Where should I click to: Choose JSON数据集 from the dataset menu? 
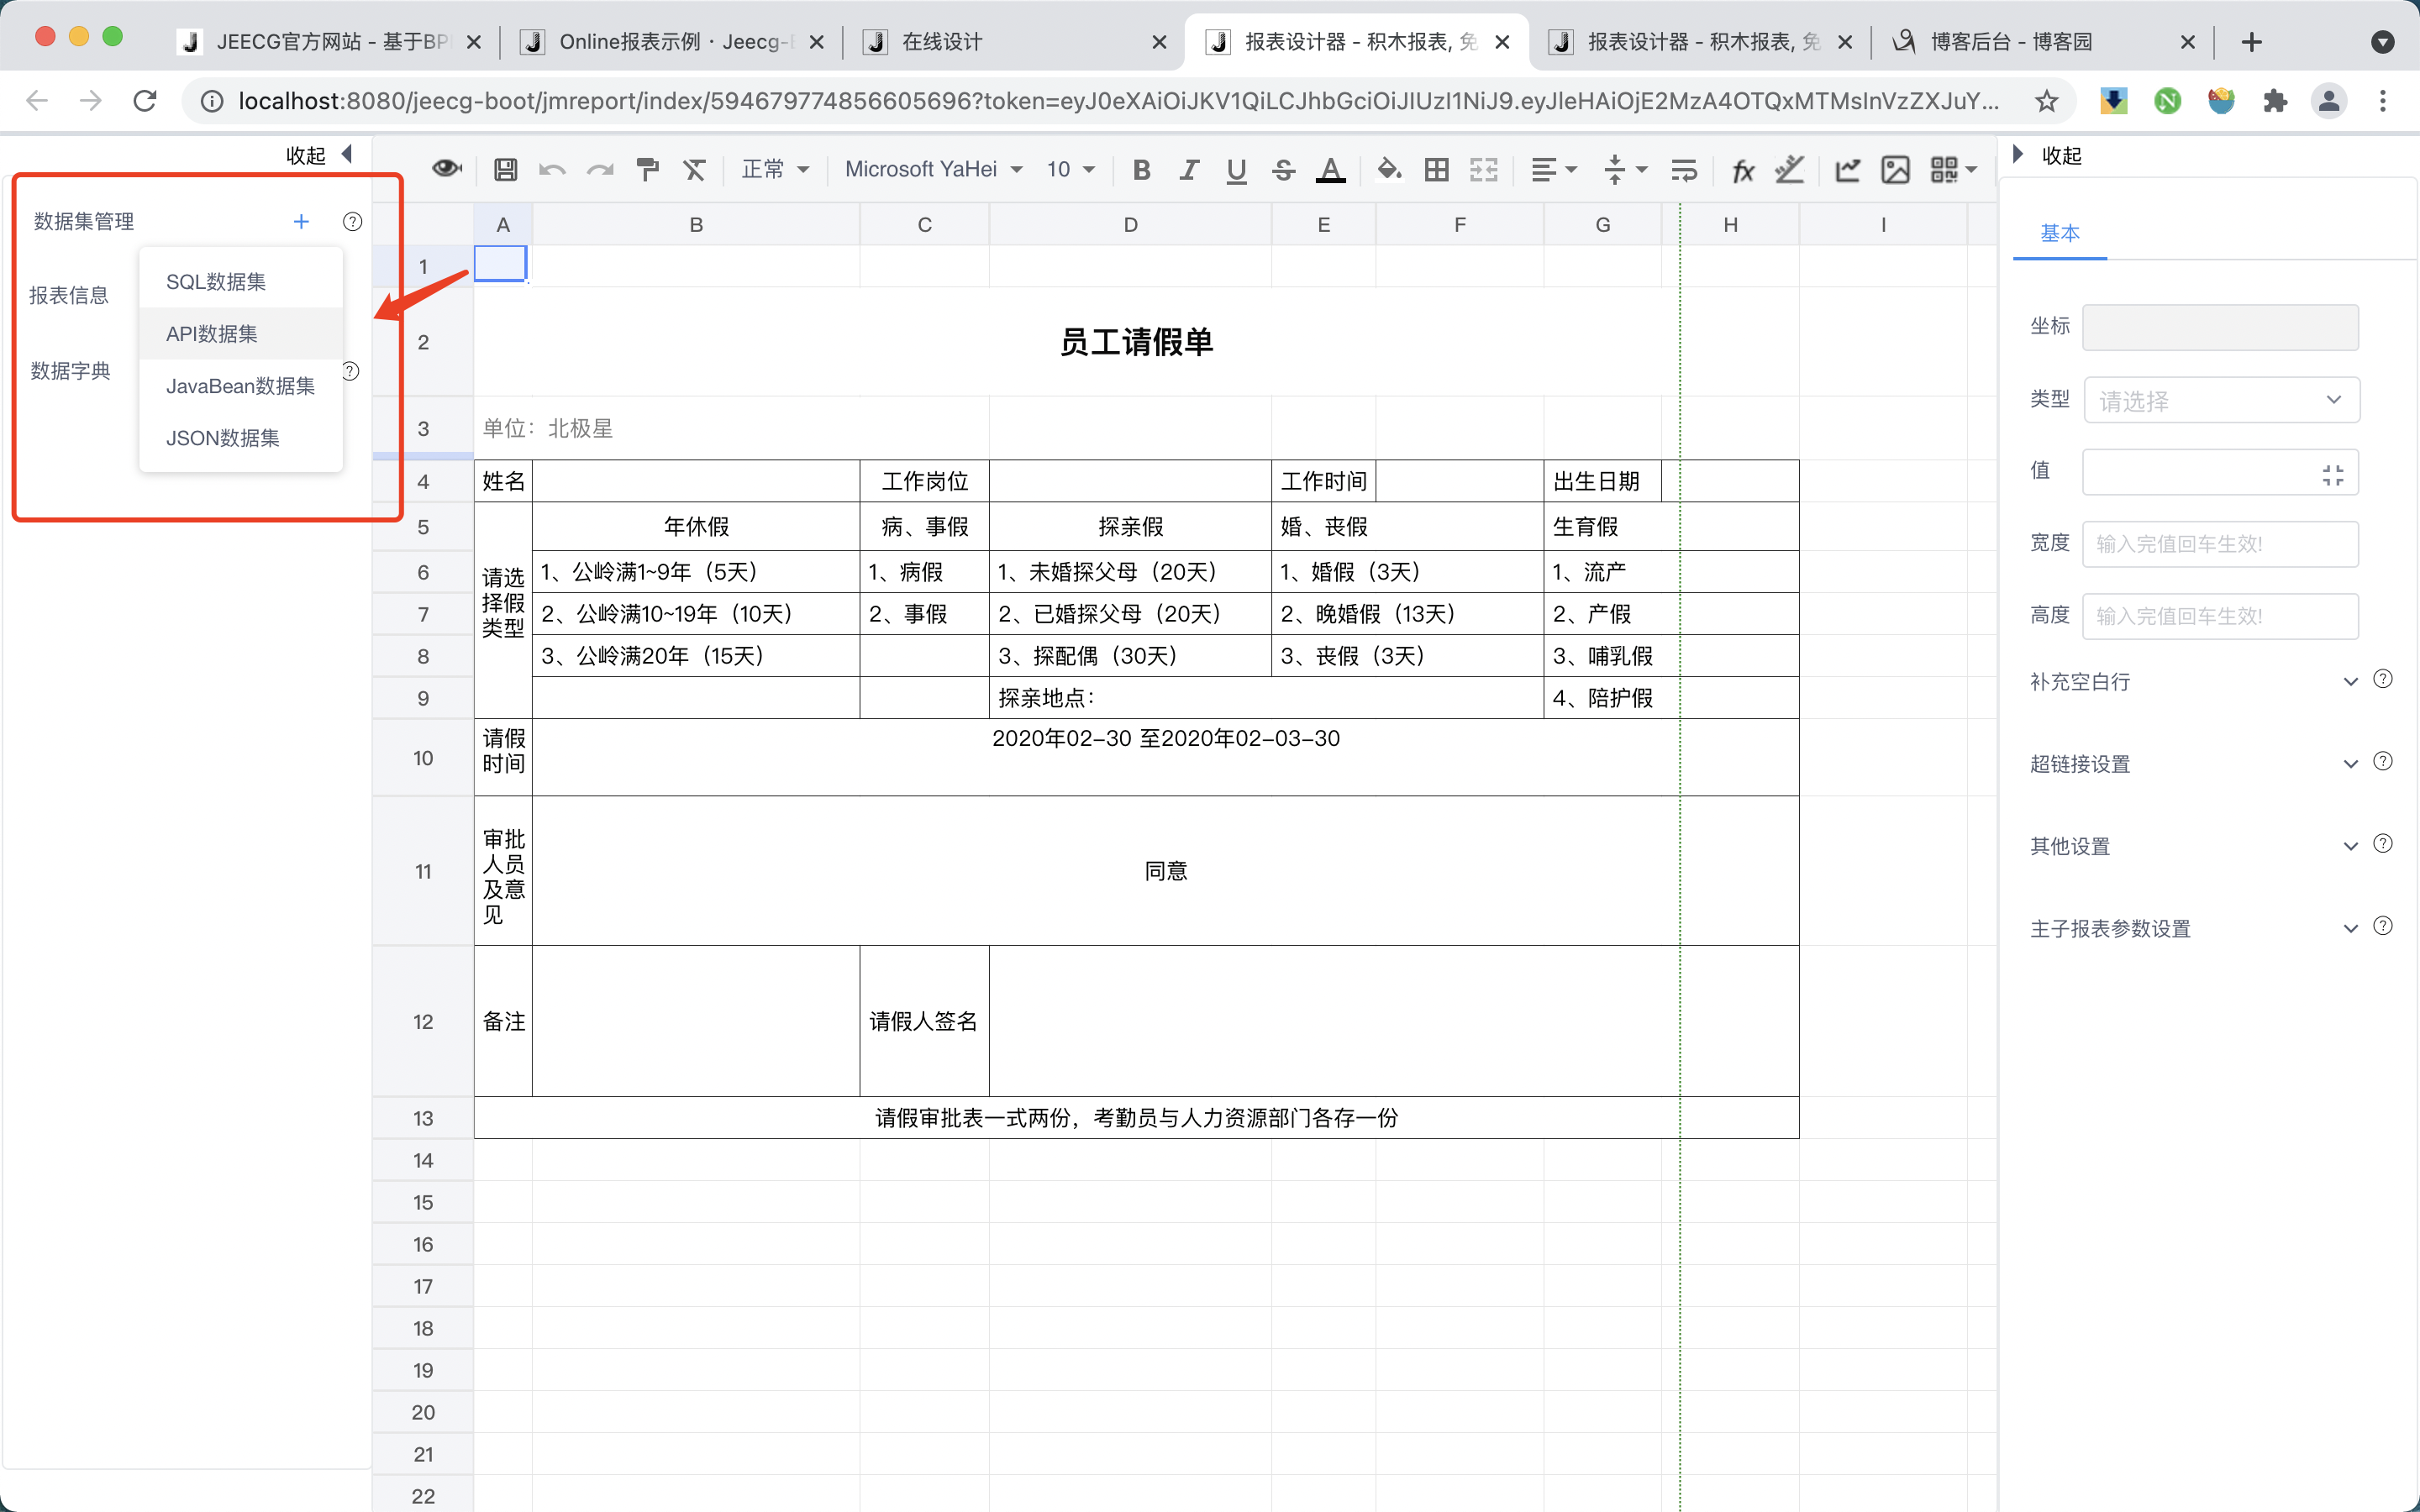click(x=222, y=438)
